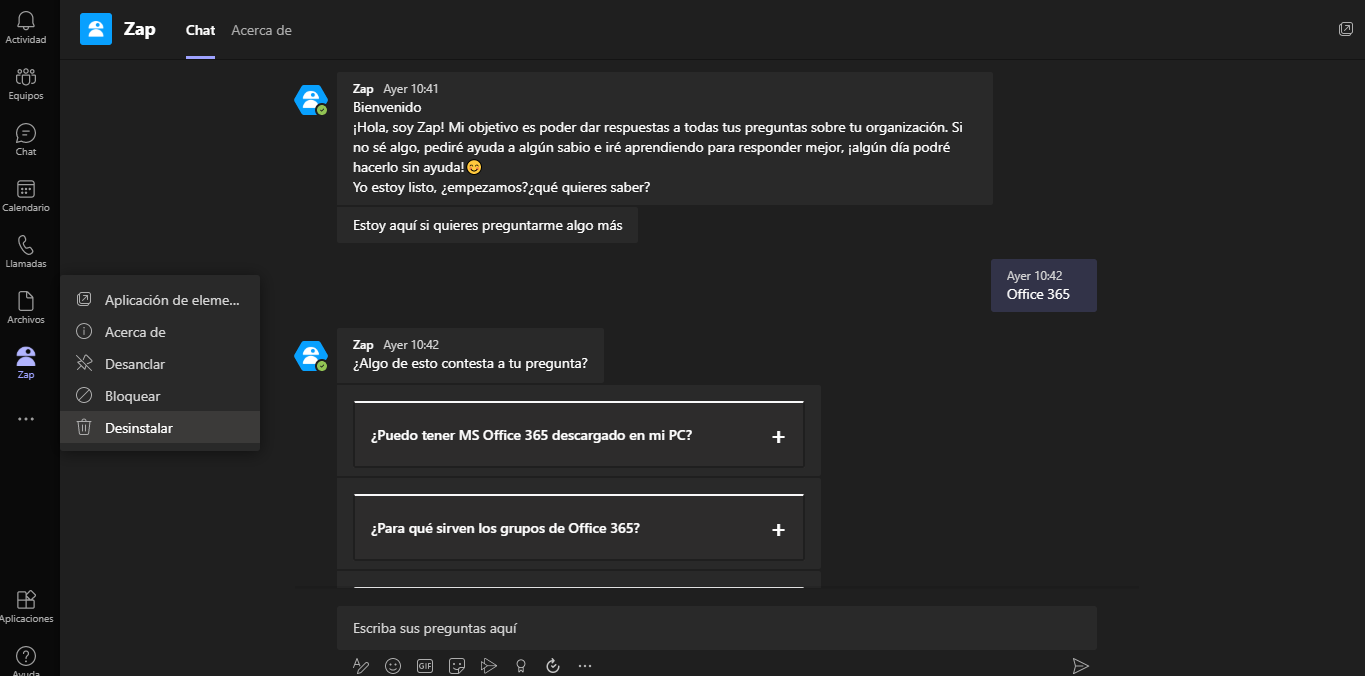Choose Acerca de in context menu
Image resolution: width=1365 pixels, height=676 pixels.
pos(160,332)
